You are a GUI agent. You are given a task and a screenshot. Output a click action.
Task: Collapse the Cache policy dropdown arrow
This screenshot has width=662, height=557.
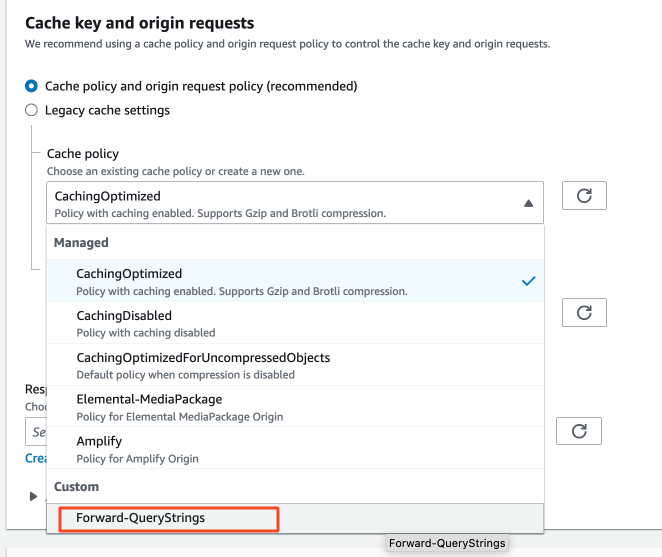tap(528, 203)
